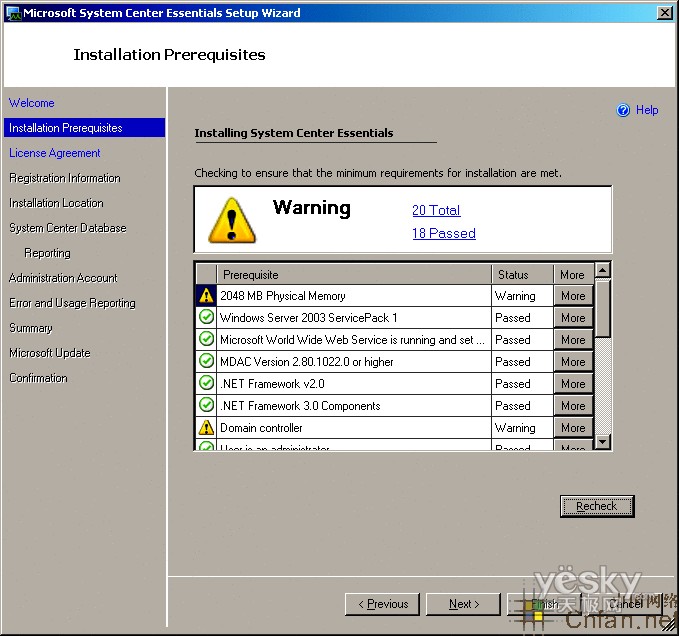This screenshot has width=679, height=636.
Task: Click the scroll up arrow of prerequisites list
Action: click(x=603, y=271)
